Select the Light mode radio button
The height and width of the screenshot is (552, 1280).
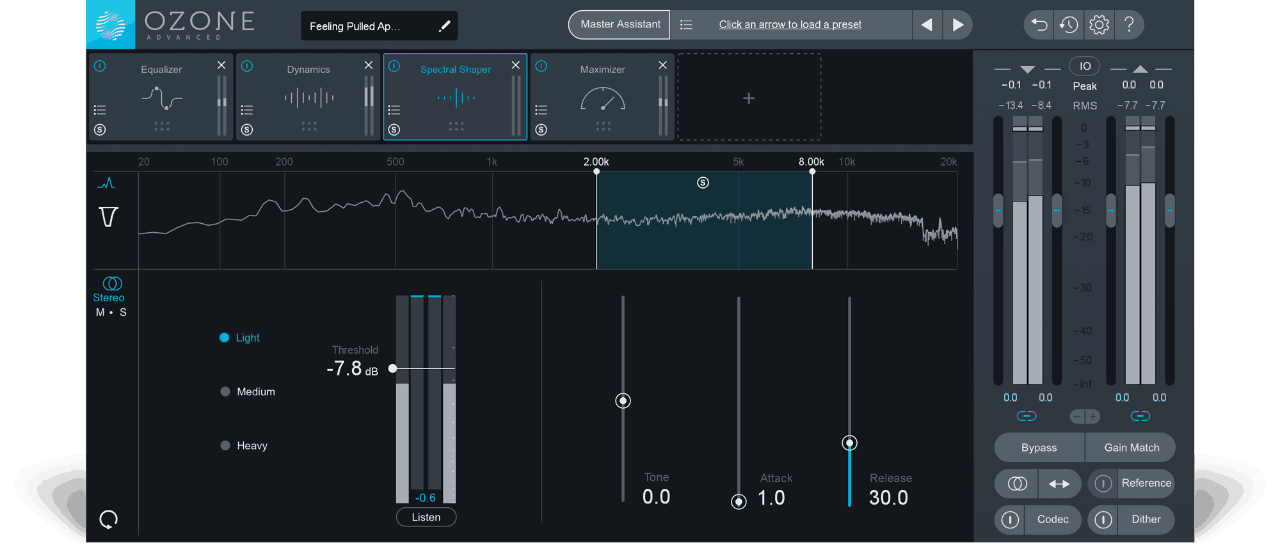225,338
